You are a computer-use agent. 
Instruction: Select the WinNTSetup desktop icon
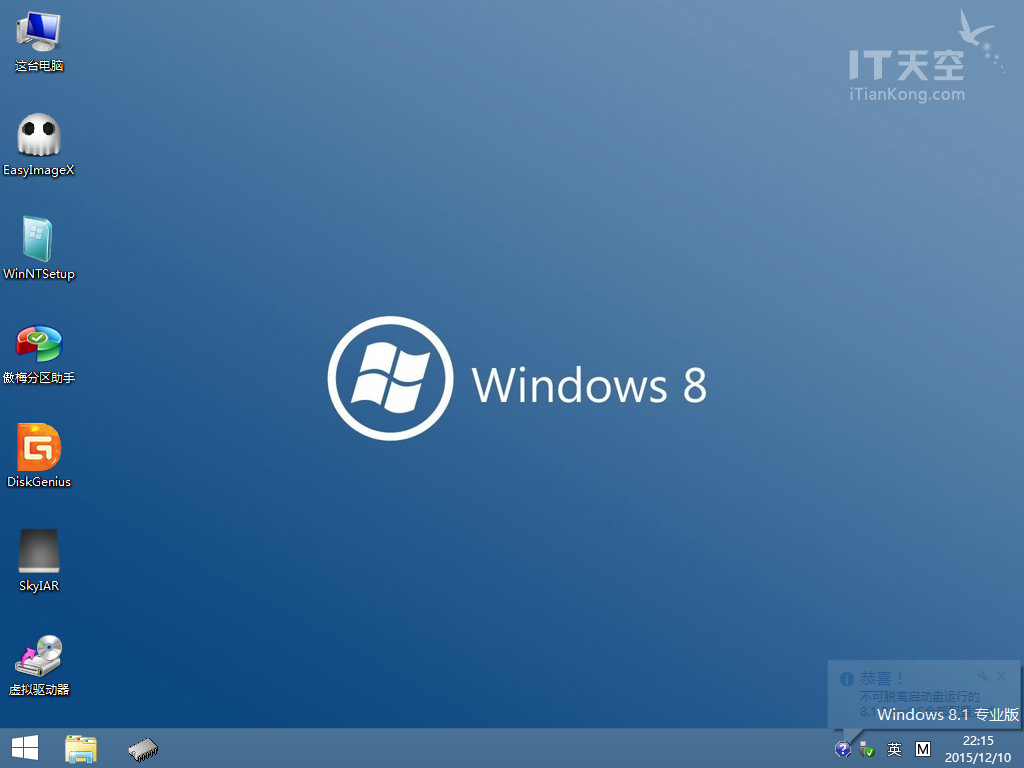39,248
